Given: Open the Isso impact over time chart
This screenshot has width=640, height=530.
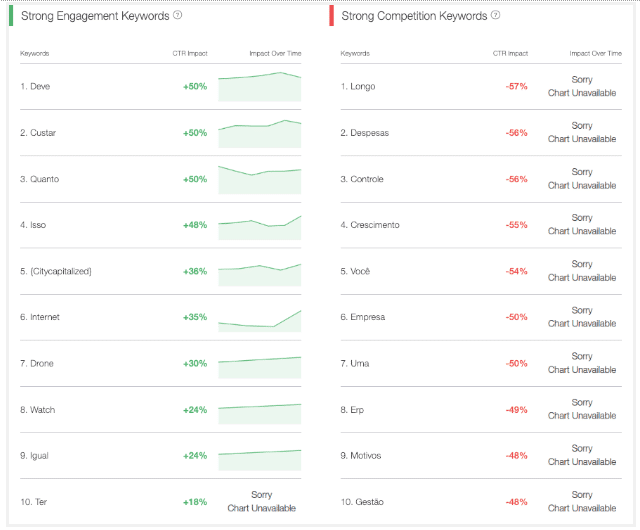Looking at the screenshot, I should 260,227.
